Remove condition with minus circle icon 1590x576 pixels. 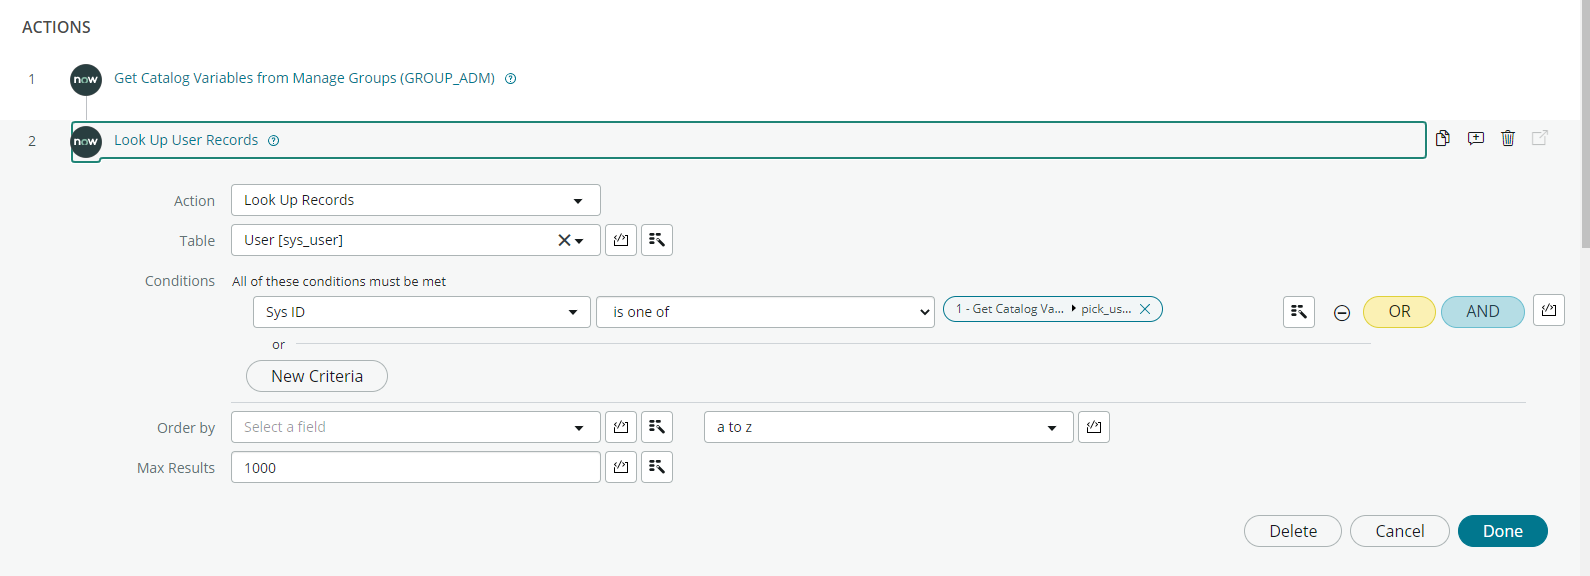pos(1342,313)
